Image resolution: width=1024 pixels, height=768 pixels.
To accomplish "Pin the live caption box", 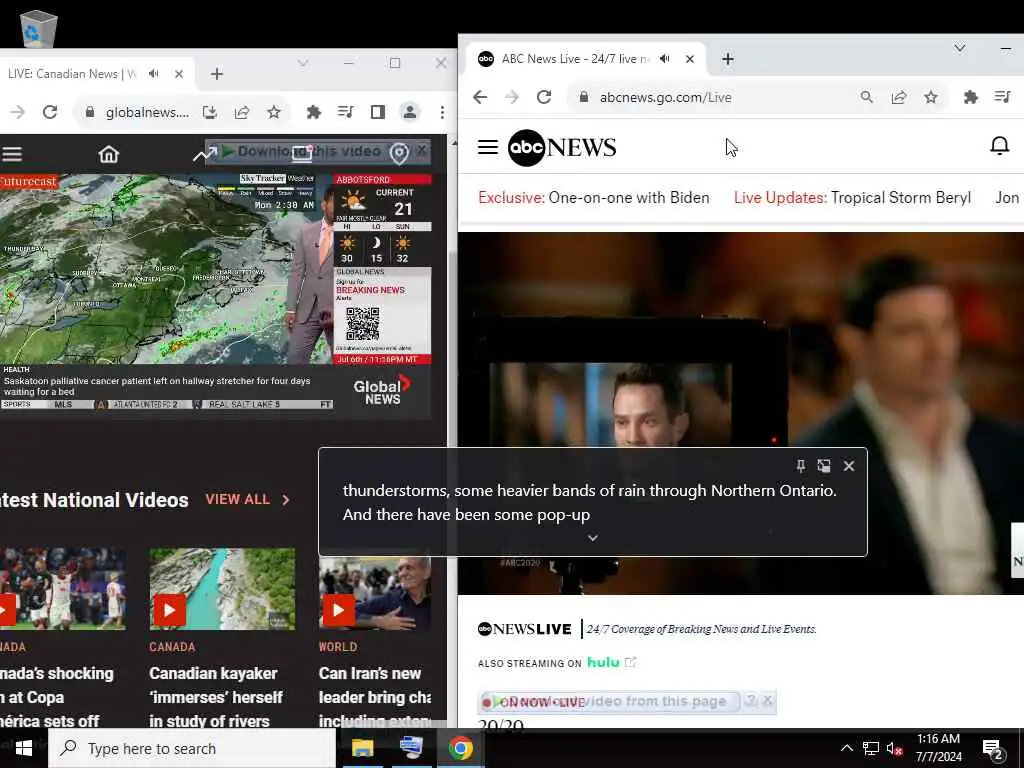I will tap(801, 466).
